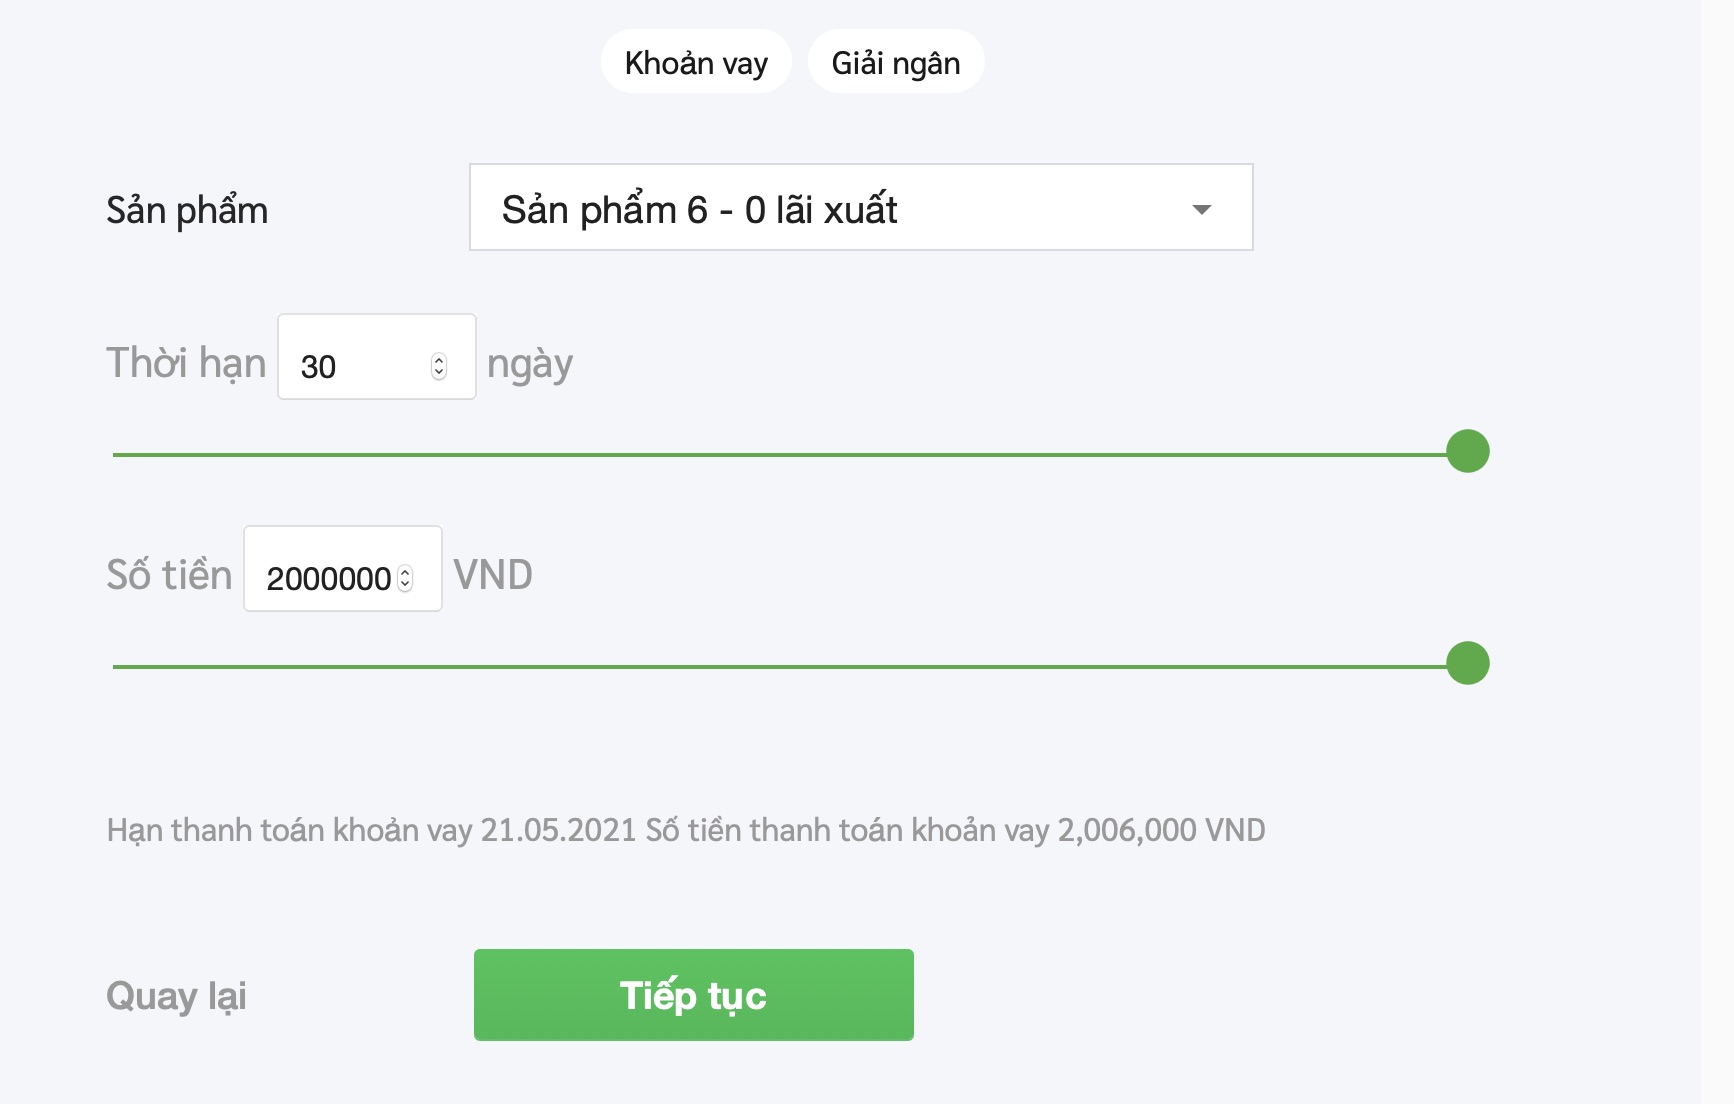Click the Thời hạn spinner arrows

tap(439, 367)
